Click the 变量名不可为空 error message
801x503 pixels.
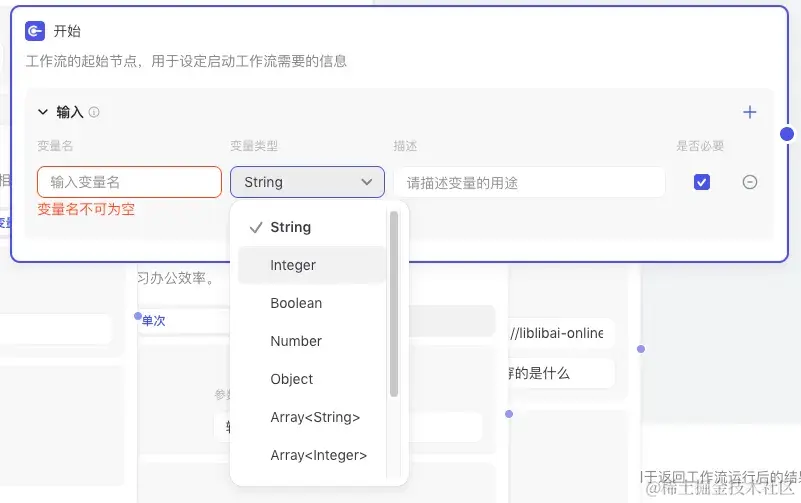86,209
